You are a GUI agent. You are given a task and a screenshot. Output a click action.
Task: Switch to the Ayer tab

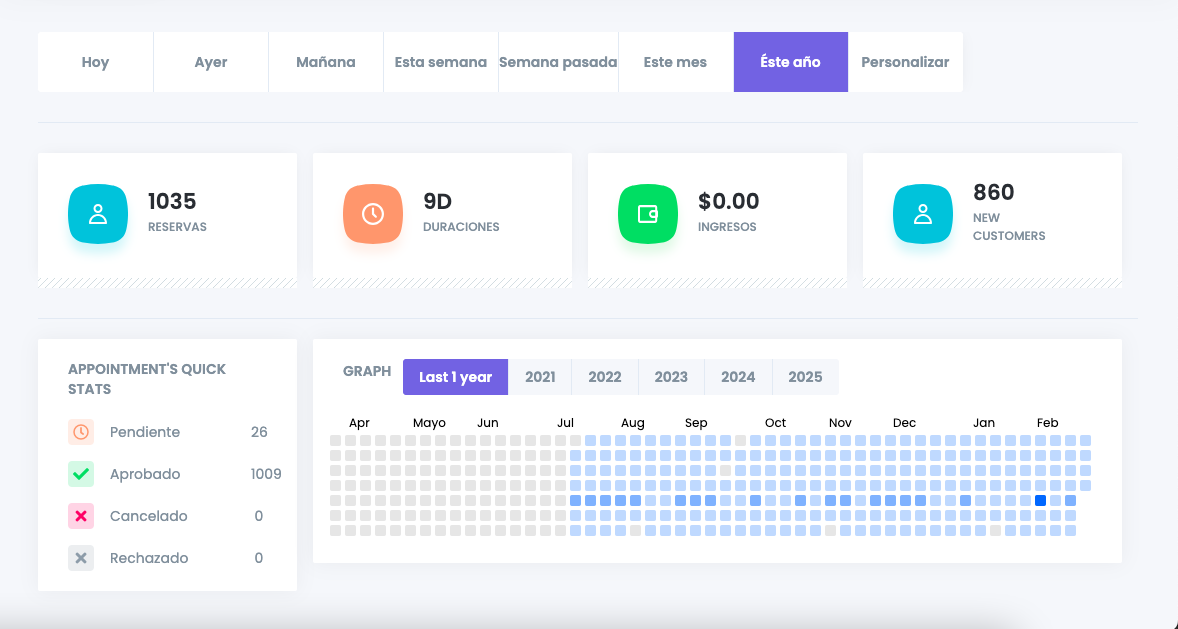[x=211, y=62]
